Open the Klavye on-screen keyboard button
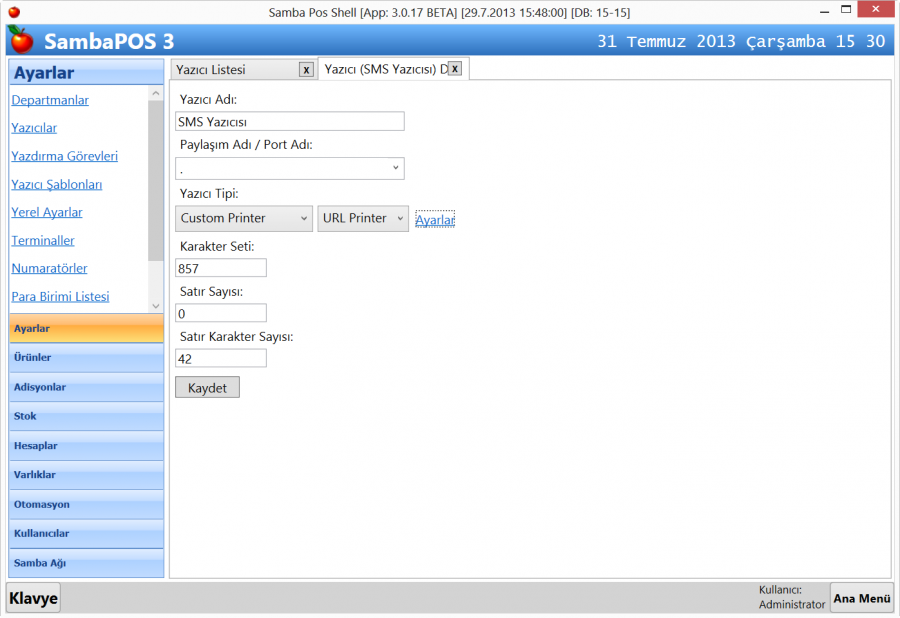Viewport: 900px width, 618px height. click(33, 599)
